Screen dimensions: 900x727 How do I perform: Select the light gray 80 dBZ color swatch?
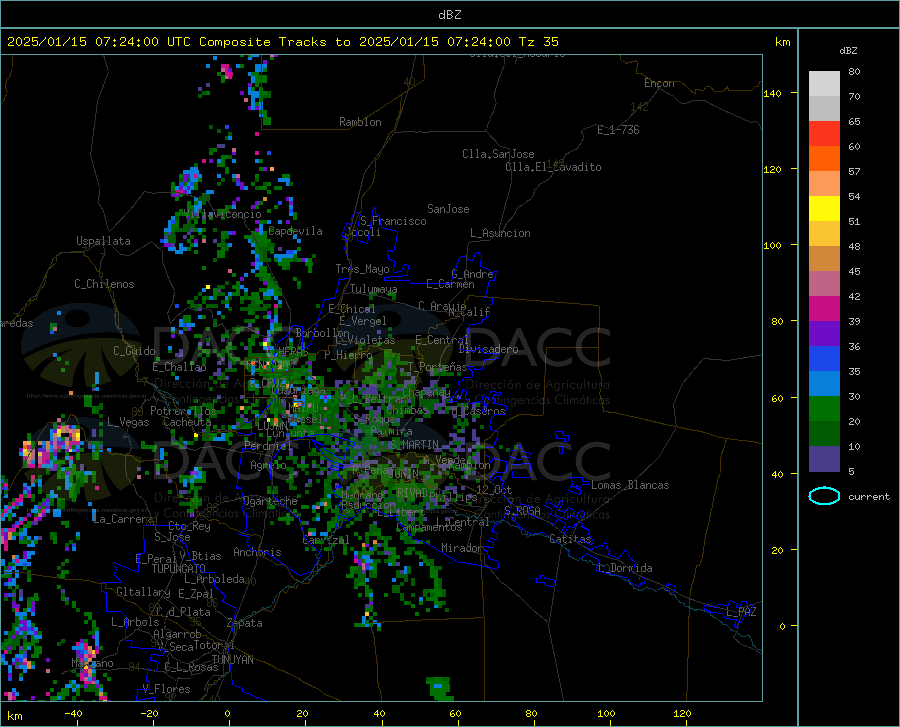coord(824,83)
